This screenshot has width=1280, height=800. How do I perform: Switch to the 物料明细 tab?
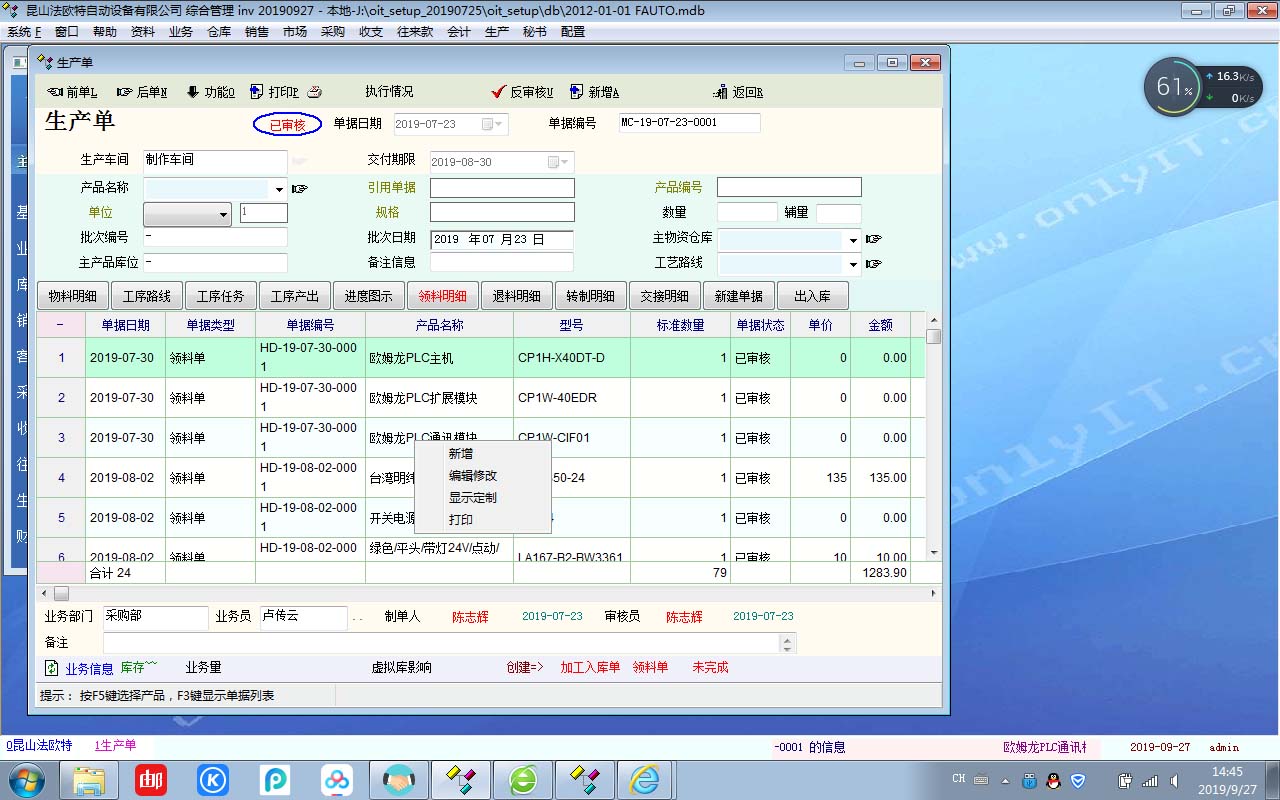pyautogui.click(x=73, y=296)
